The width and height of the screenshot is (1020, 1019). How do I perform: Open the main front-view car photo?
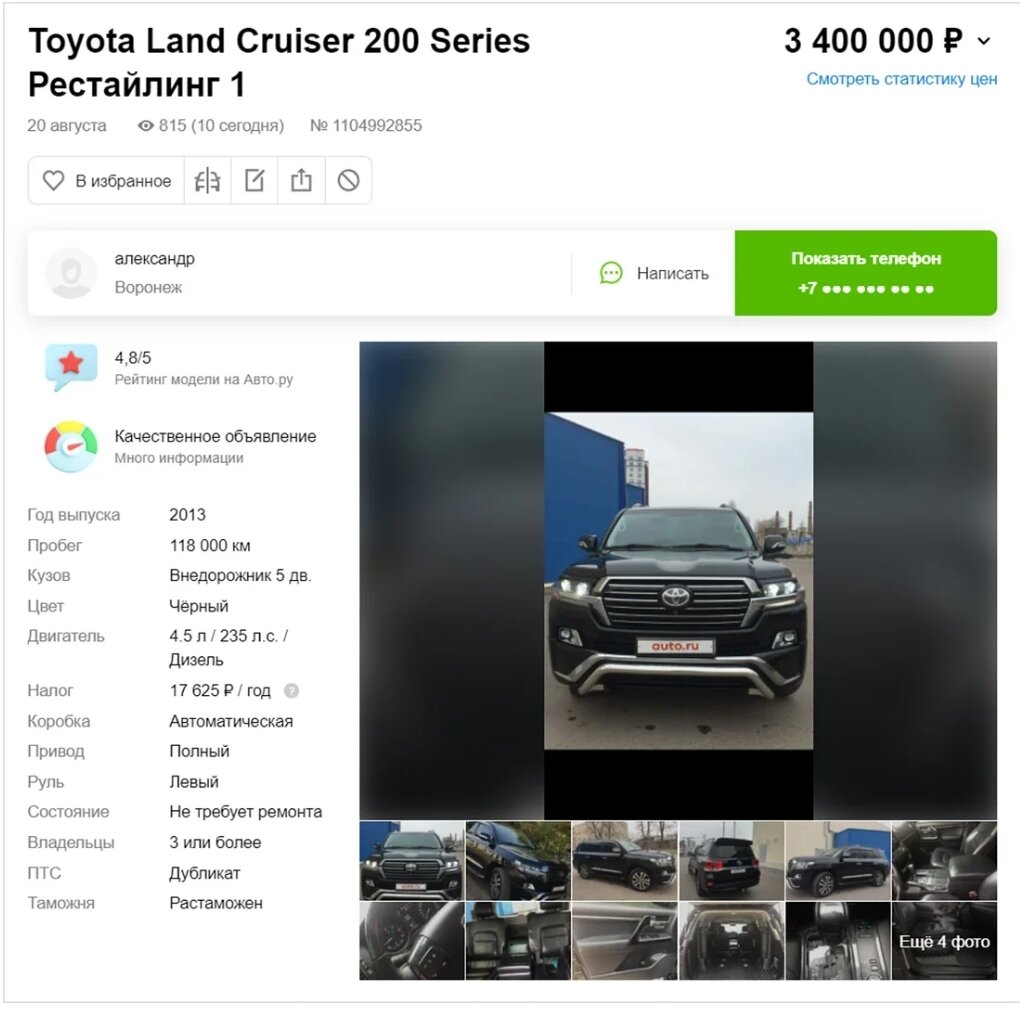678,580
